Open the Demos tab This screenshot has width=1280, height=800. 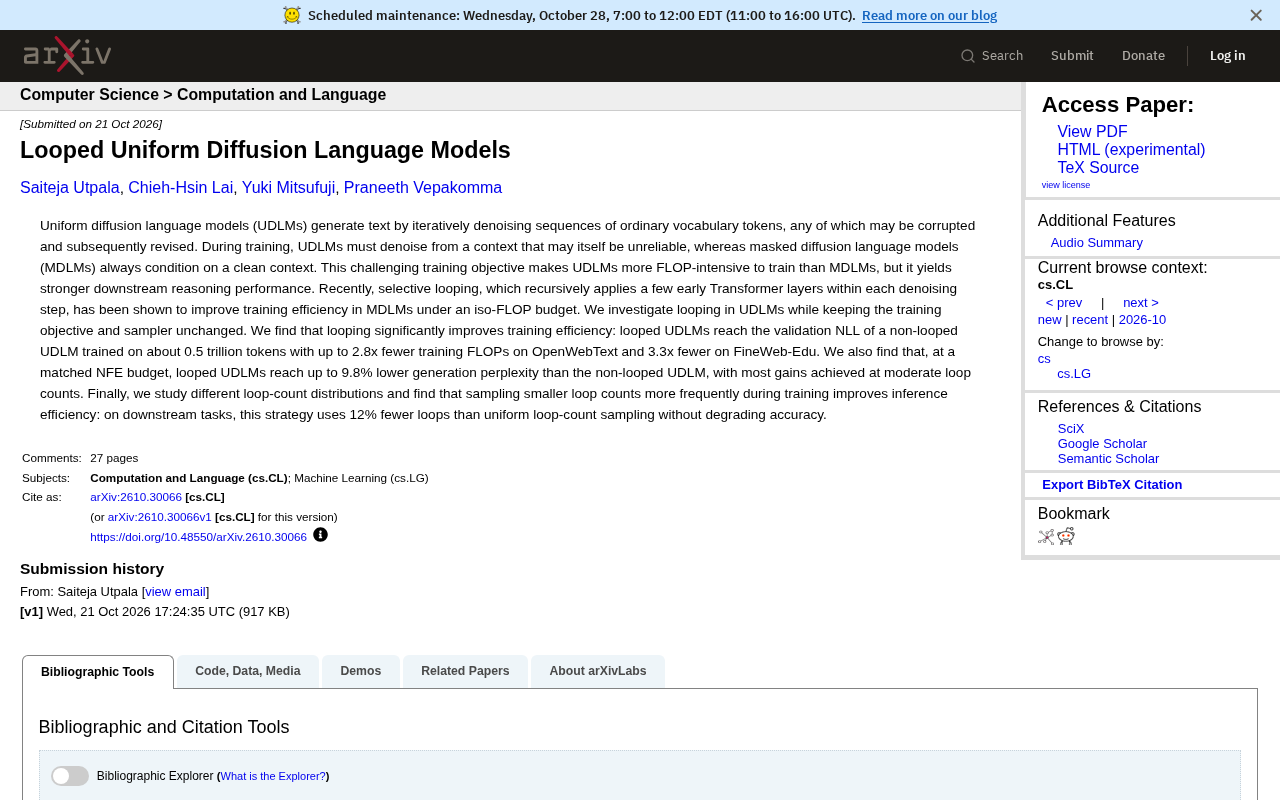[361, 671]
